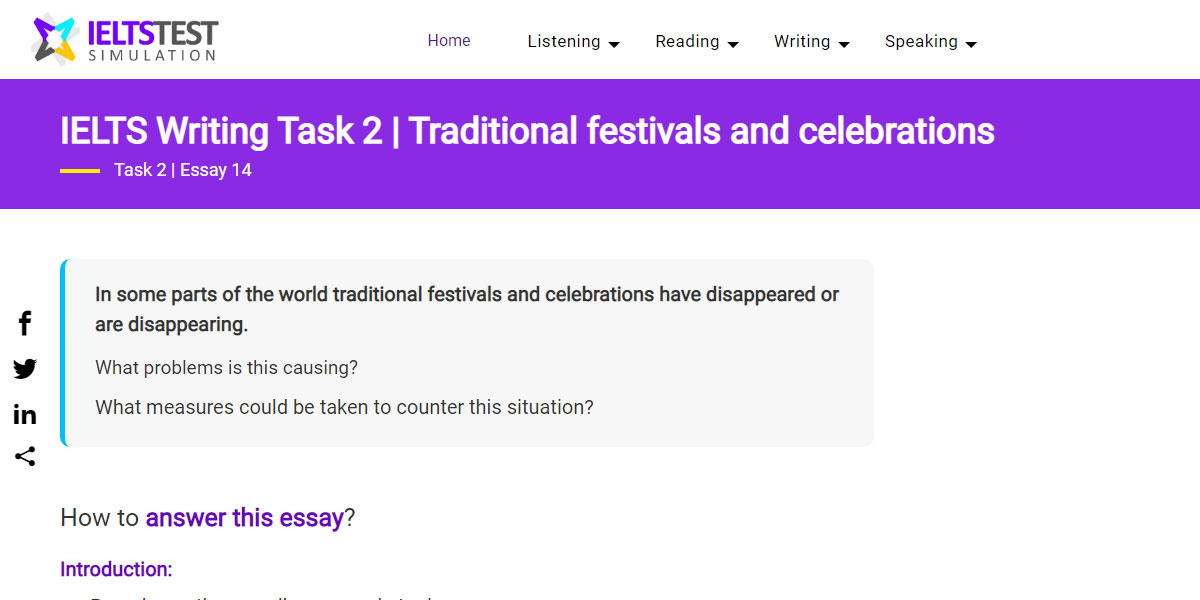Share the page on Facebook
This screenshot has height=600, width=1200.
click(24, 323)
